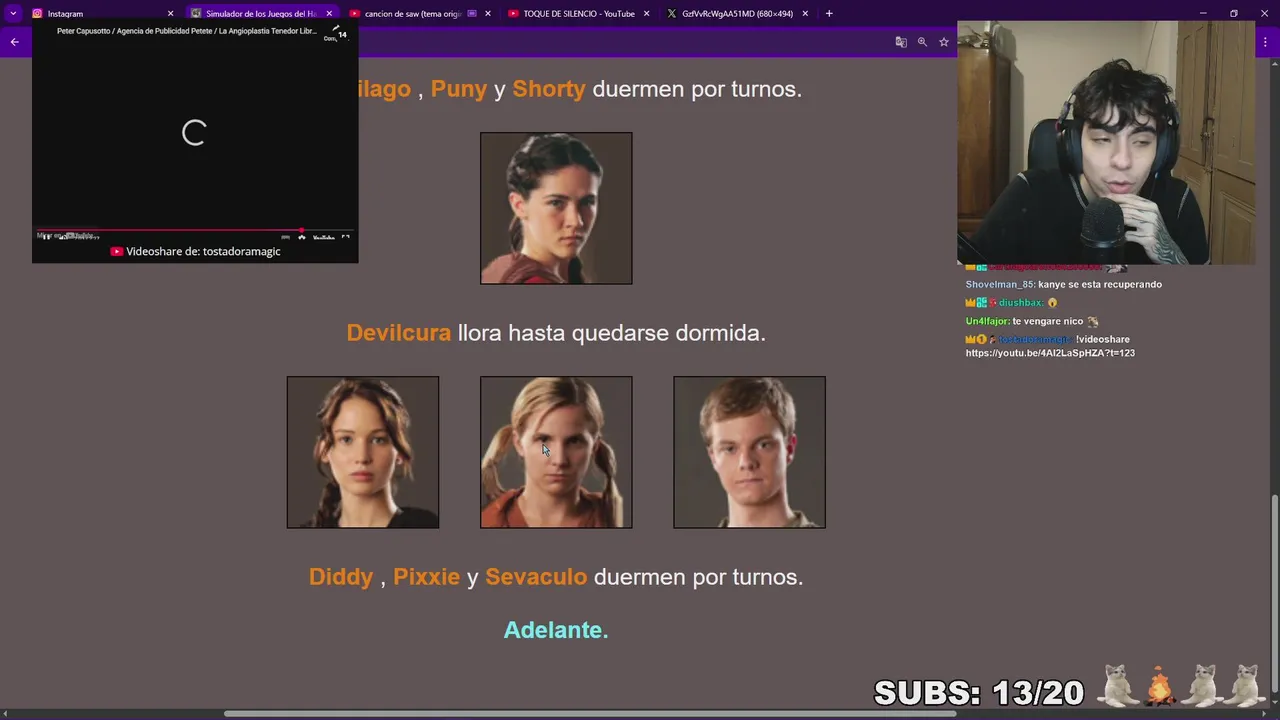Open the zoom magnifier icon in address bar

[x=922, y=42]
